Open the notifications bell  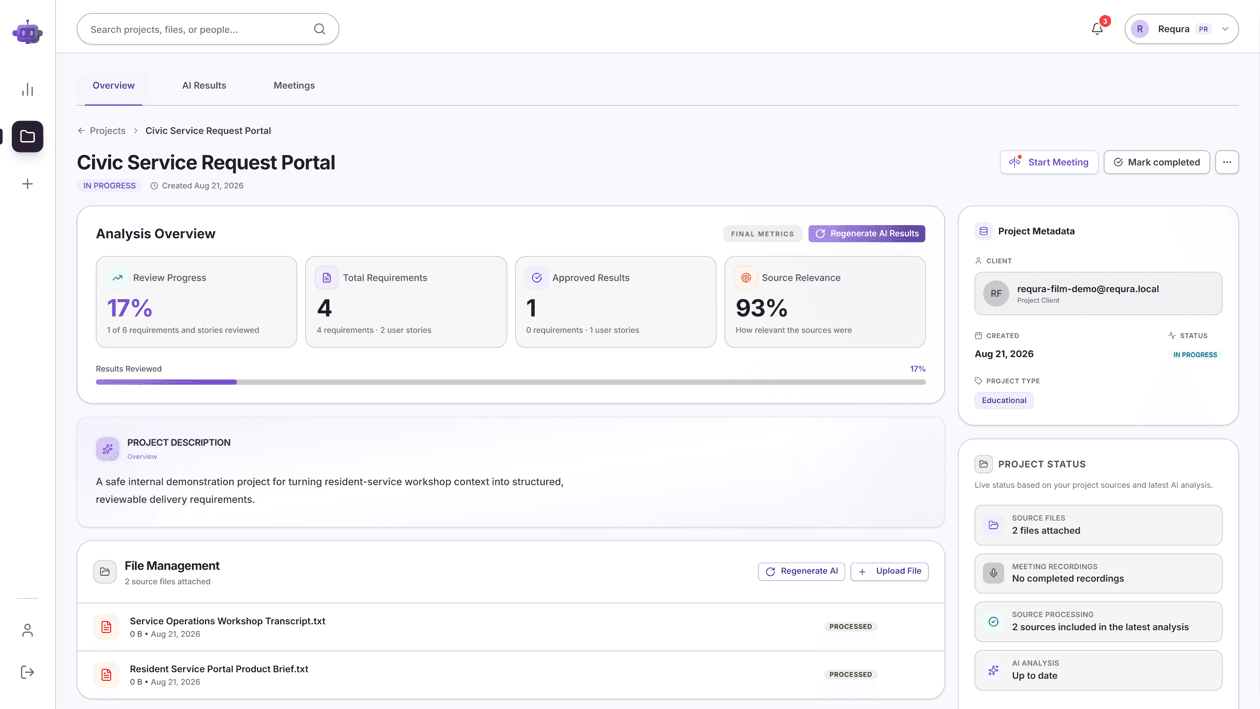pos(1097,29)
